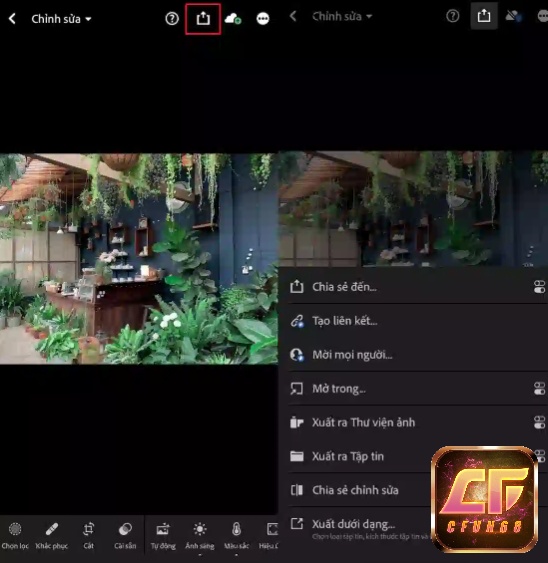548x563 pixels.
Task: Expand the Chỉnh sửa dropdown in left screen
Action: click(x=61, y=19)
